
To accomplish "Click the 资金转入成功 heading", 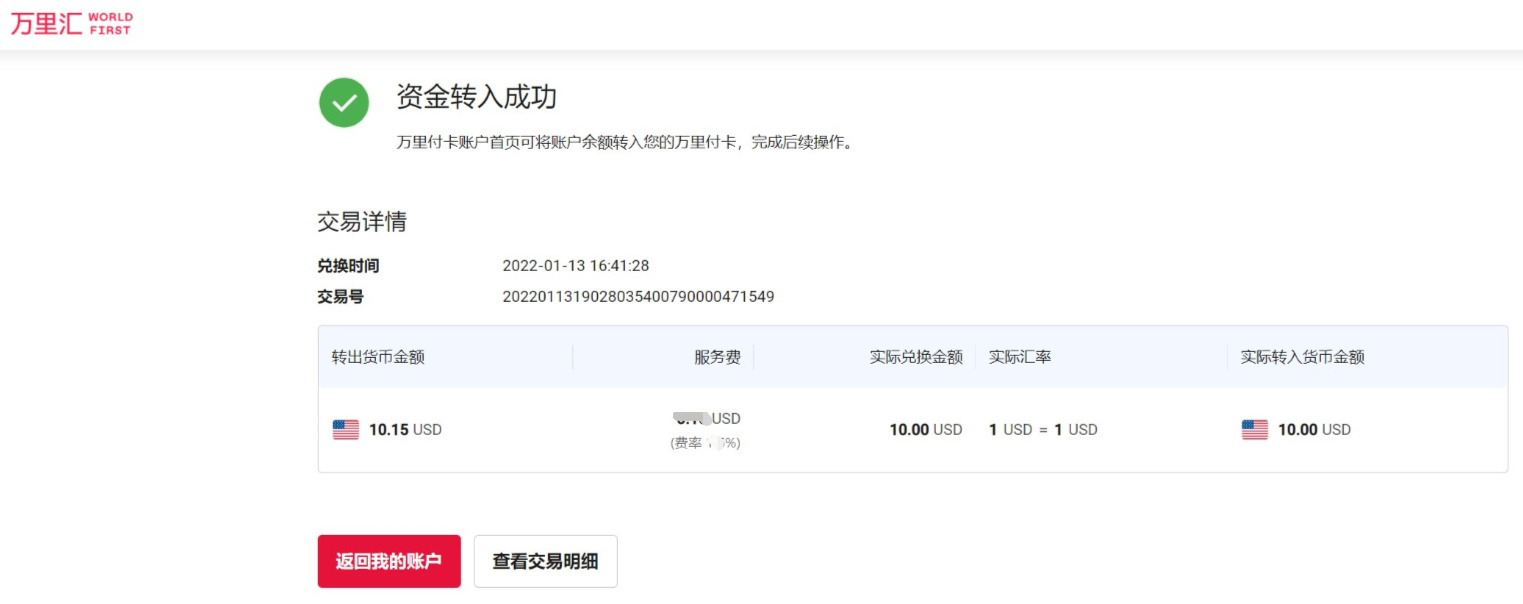I will [476, 97].
